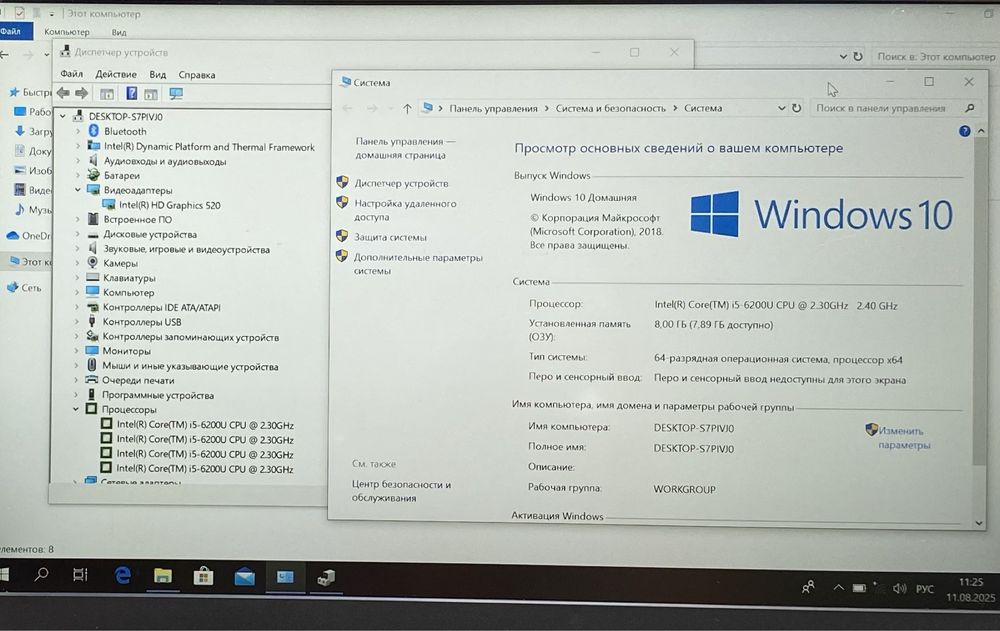Click Изменить параметры link
The height and width of the screenshot is (631, 1000).
tap(903, 438)
